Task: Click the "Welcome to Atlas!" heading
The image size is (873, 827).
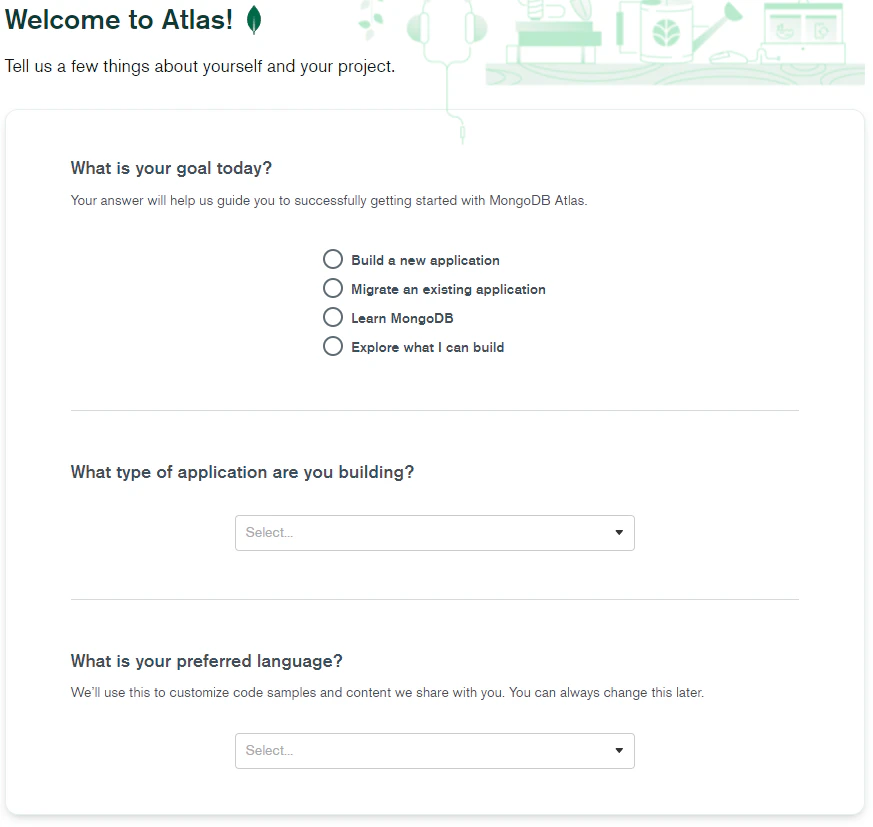Action: click(x=119, y=20)
